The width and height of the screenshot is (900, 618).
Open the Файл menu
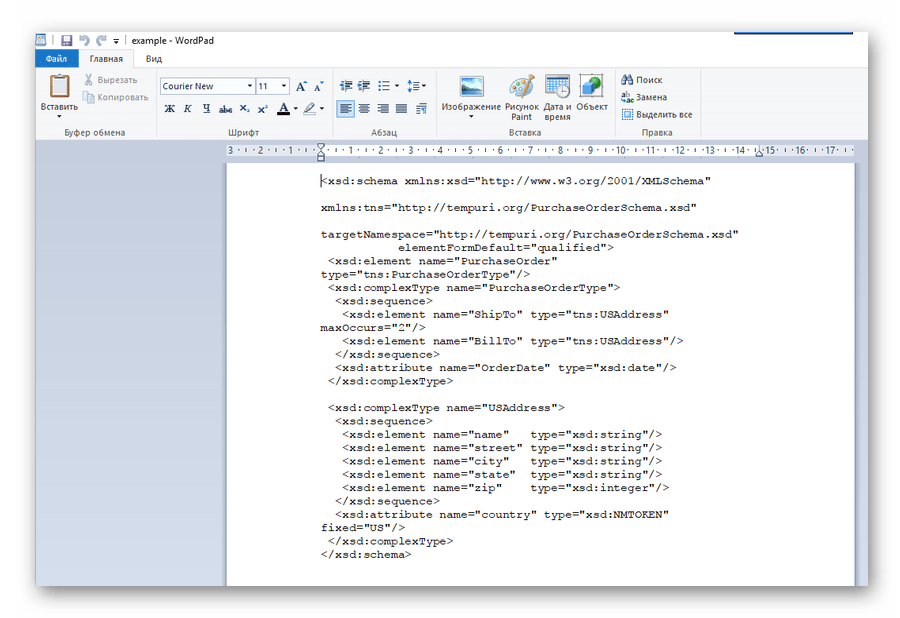[x=56, y=59]
